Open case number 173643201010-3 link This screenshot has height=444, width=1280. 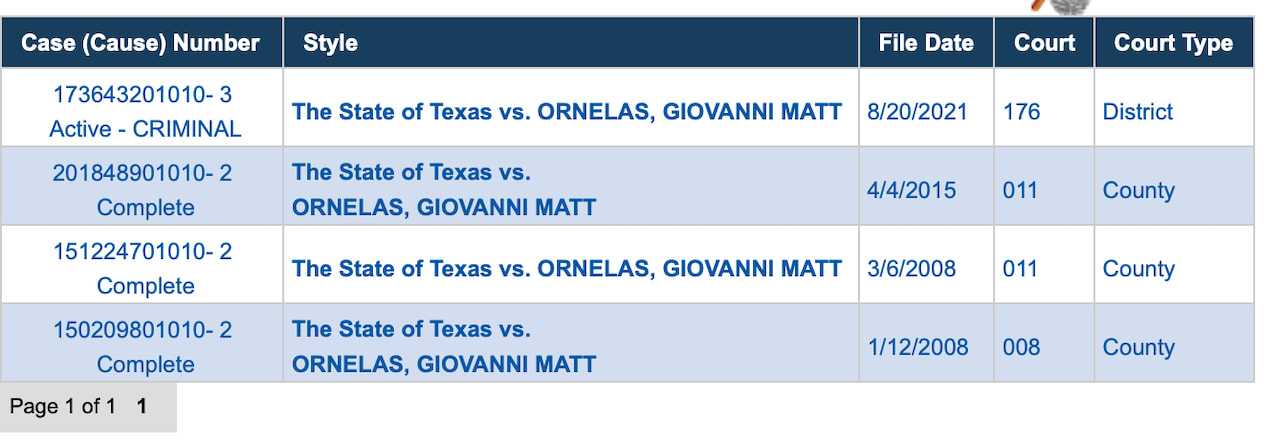click(x=141, y=95)
